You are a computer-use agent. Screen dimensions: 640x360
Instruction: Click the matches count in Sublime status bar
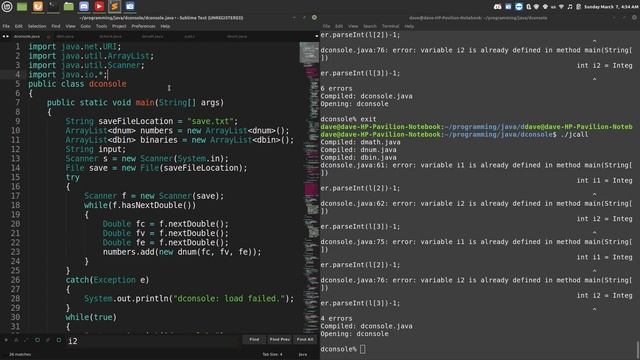coord(20,354)
